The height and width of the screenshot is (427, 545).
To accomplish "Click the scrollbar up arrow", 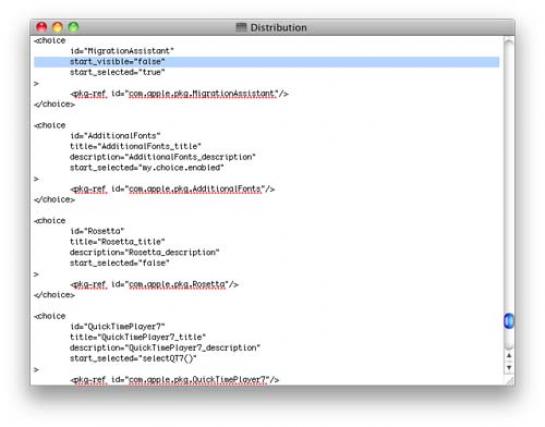I will (509, 355).
